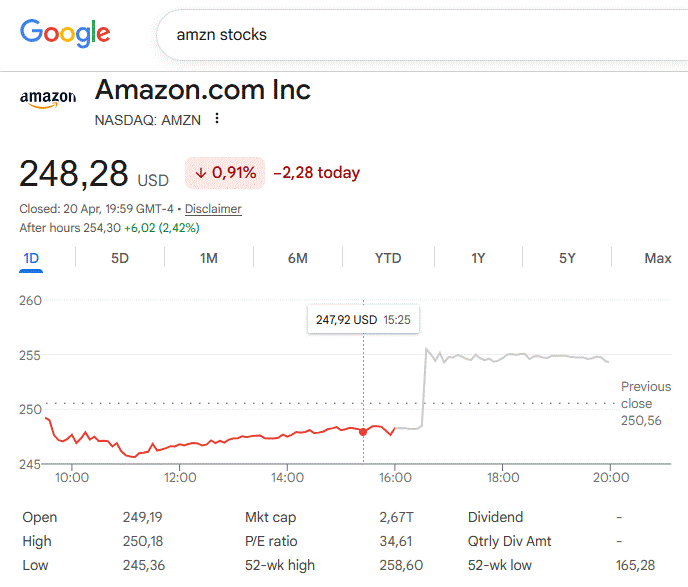Click the Amazon logo icon
Image resolution: width=688 pixels, height=587 pixels.
click(48, 98)
